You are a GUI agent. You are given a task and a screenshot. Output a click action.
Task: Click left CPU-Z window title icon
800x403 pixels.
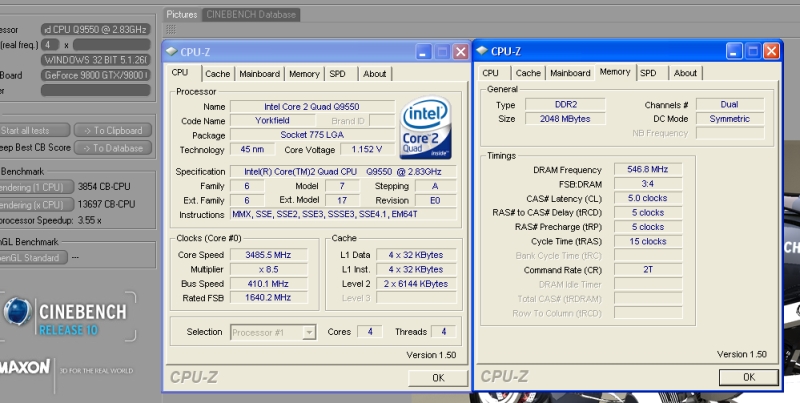(172, 52)
